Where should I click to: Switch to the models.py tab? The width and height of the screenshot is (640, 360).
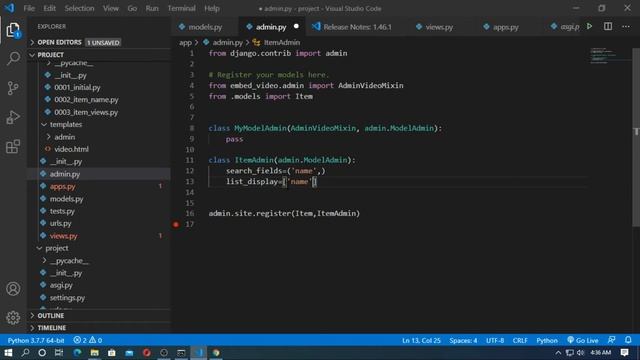pyautogui.click(x=205, y=27)
